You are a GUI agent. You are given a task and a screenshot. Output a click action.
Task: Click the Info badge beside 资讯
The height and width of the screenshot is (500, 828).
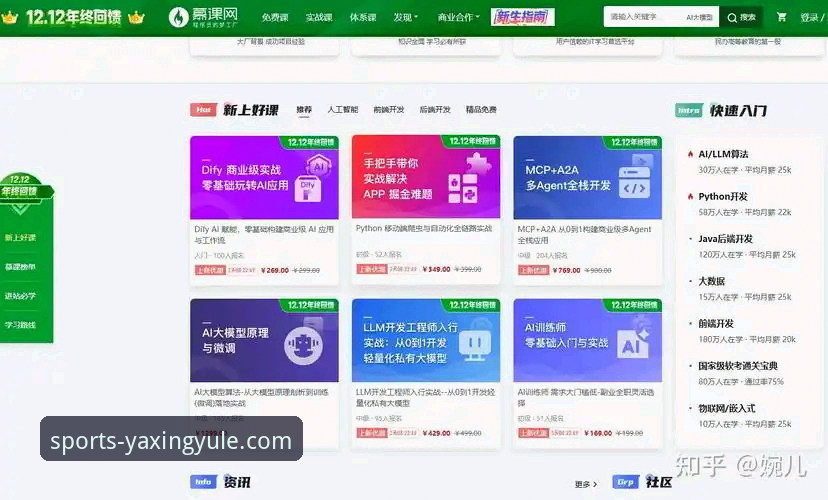[x=203, y=482]
